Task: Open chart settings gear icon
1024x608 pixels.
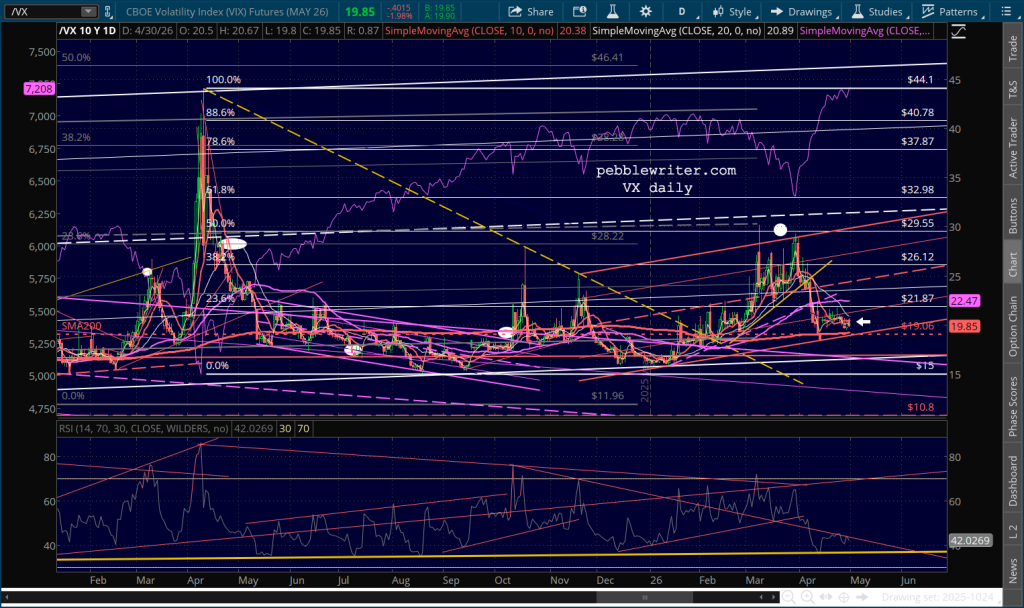Action: coord(645,12)
